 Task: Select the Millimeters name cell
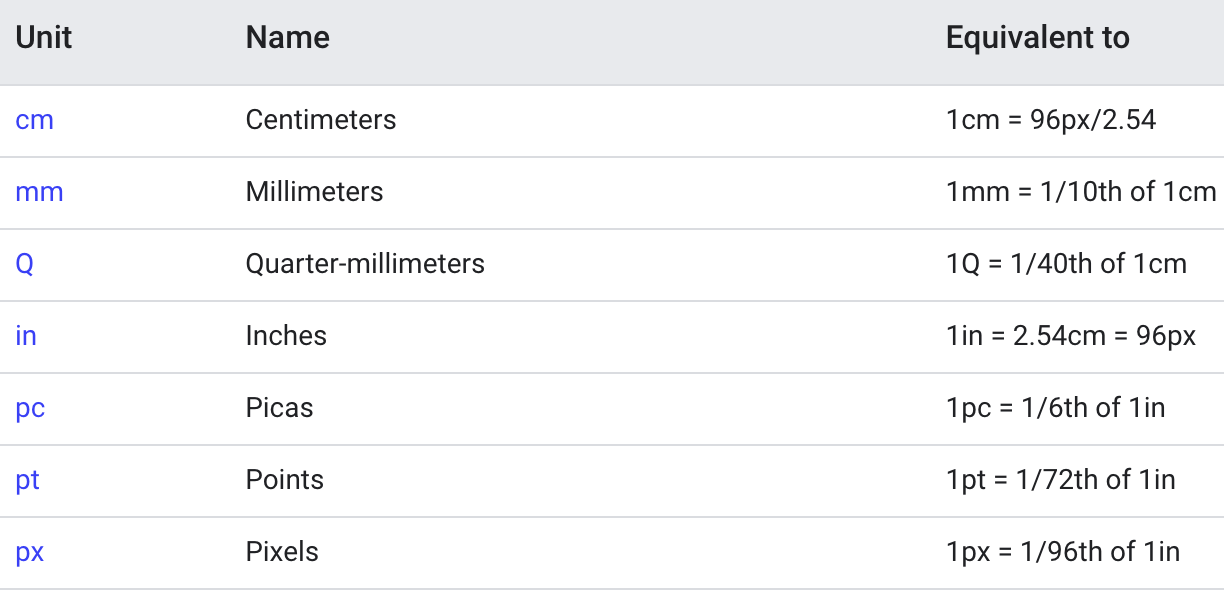click(x=314, y=193)
